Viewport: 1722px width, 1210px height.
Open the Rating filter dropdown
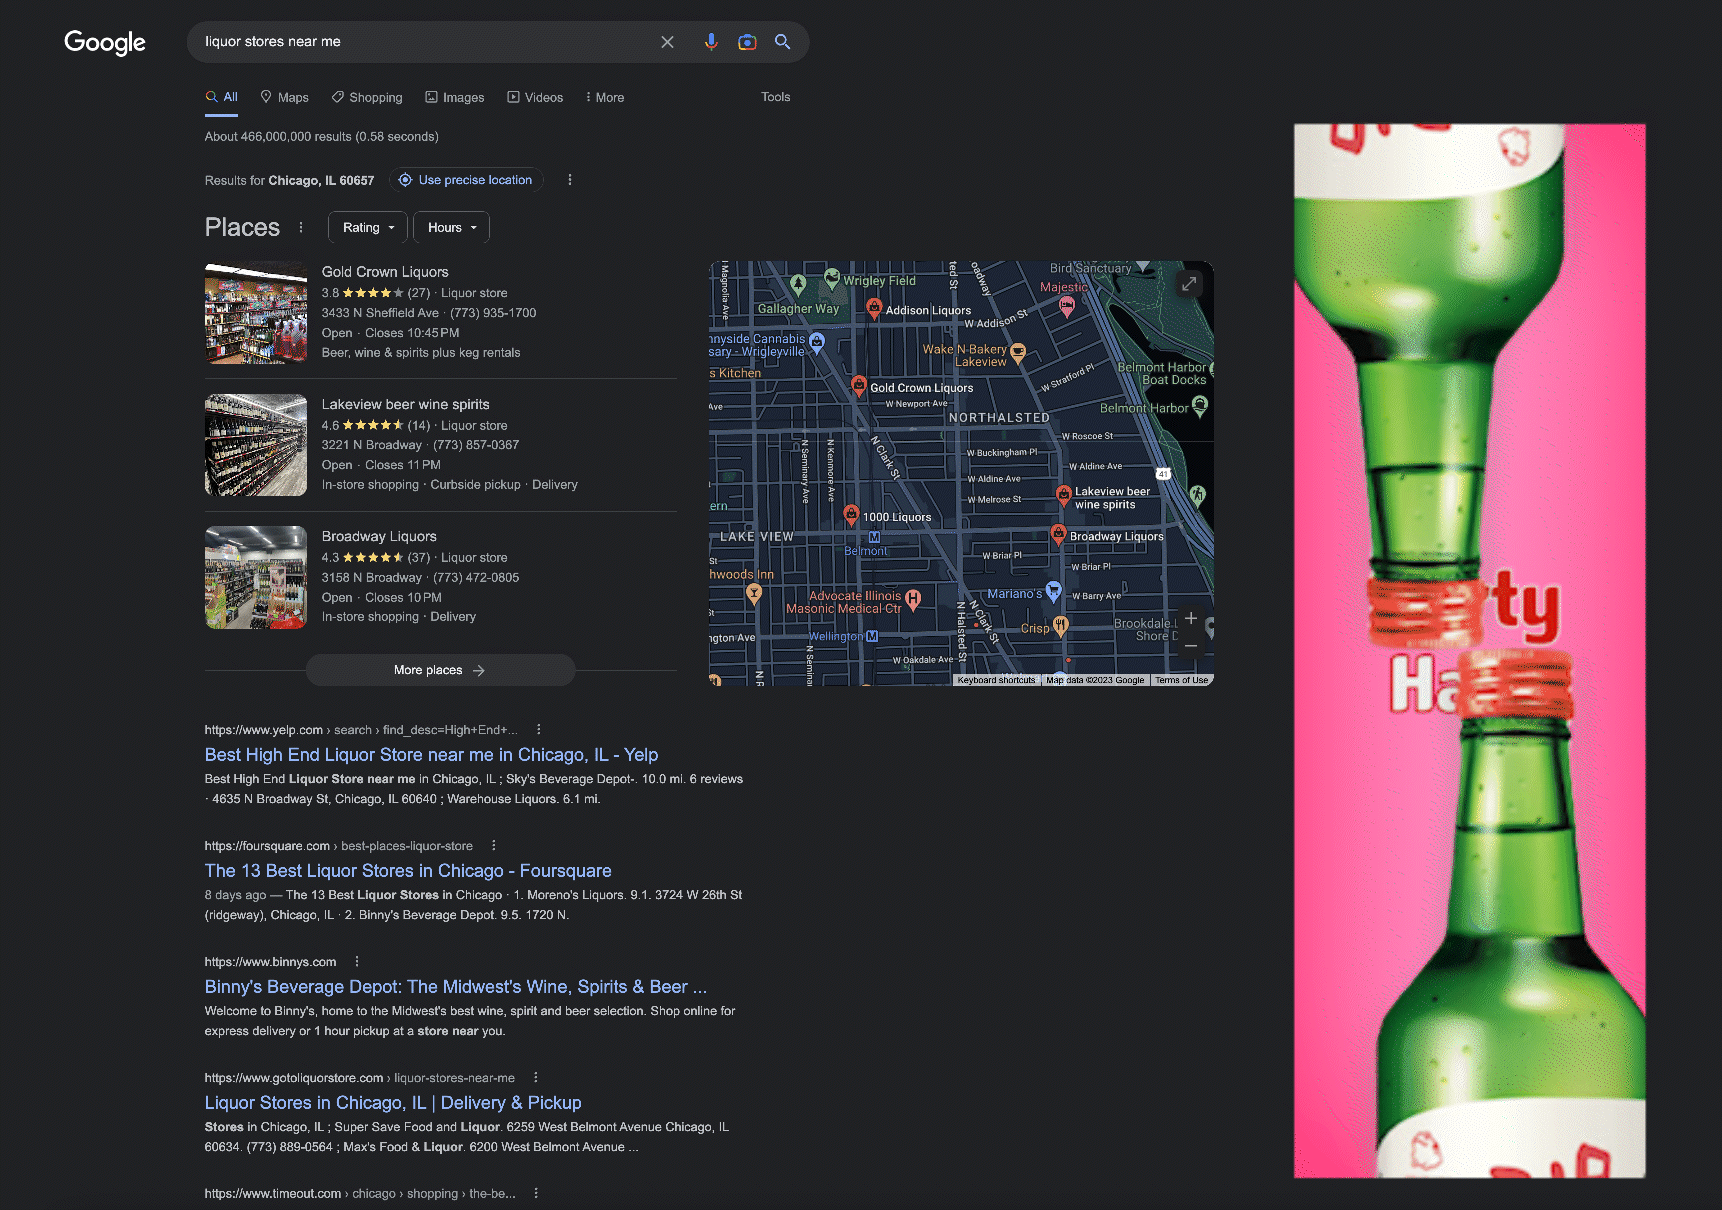coord(368,227)
